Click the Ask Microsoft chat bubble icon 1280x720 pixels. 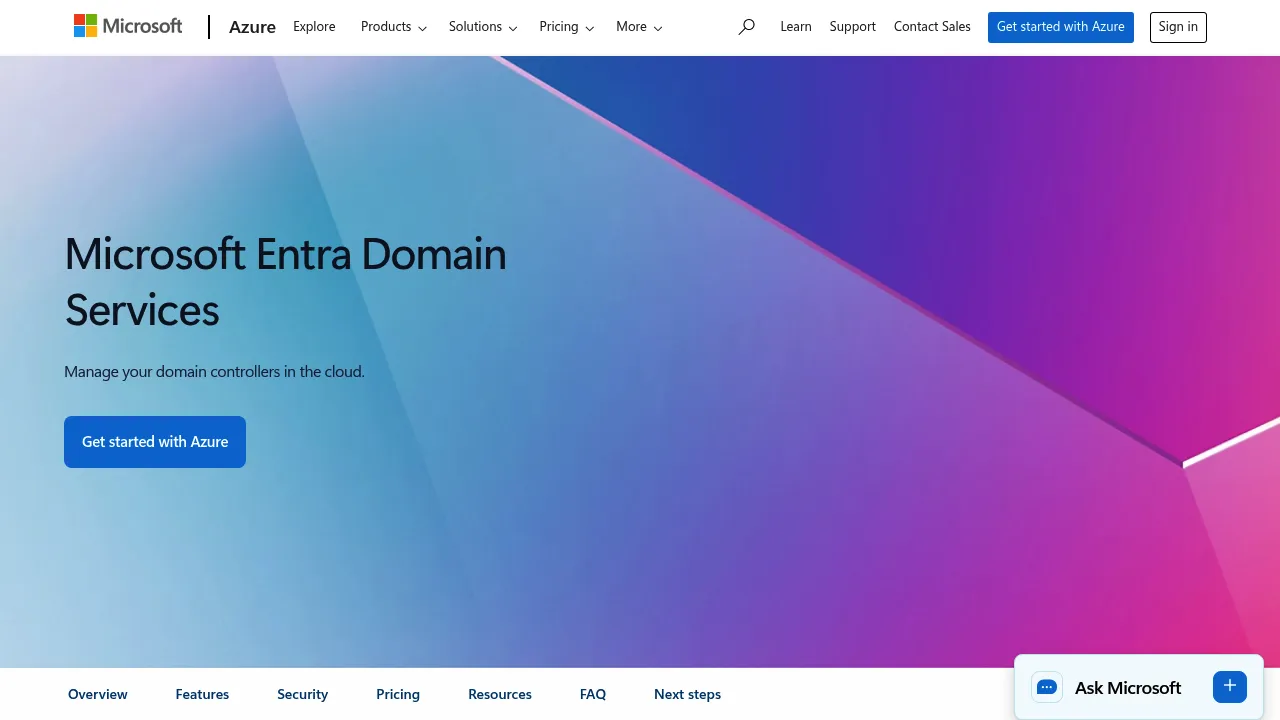click(x=1047, y=687)
